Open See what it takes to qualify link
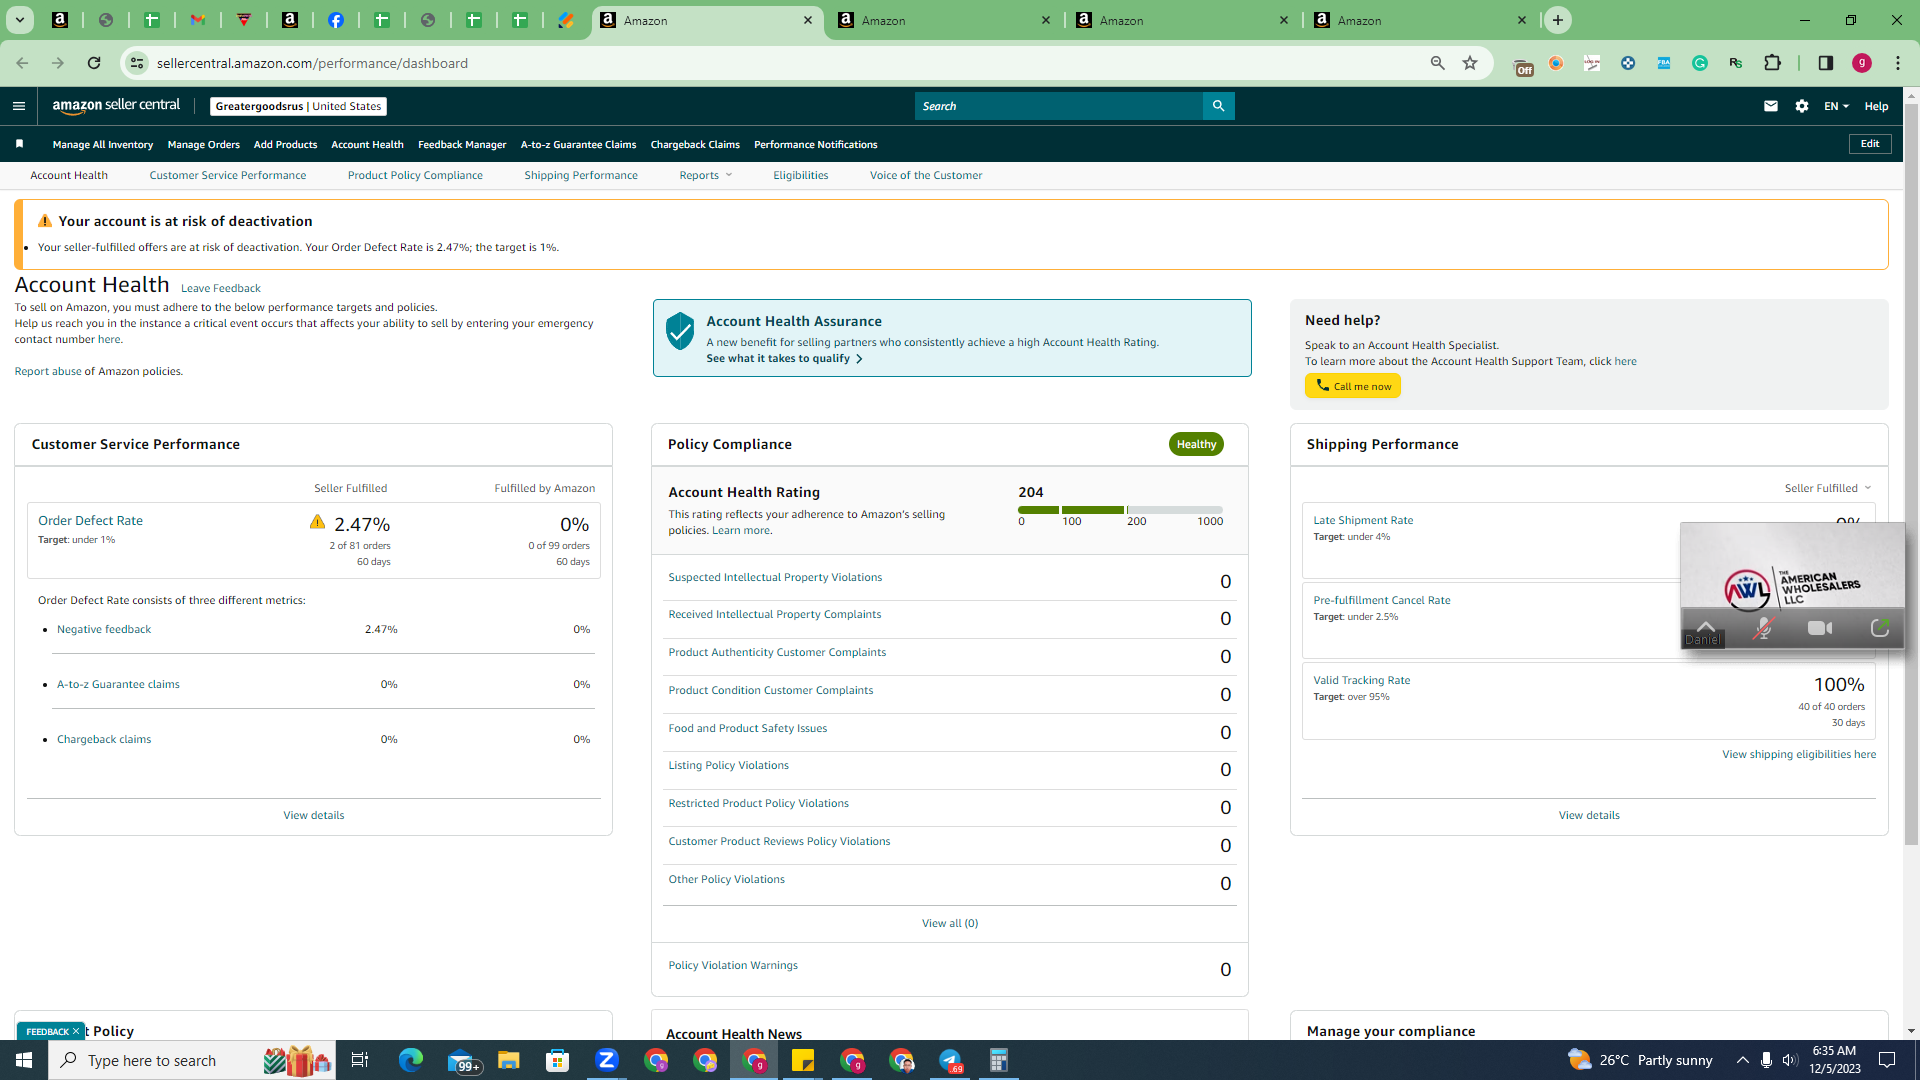 (x=784, y=358)
